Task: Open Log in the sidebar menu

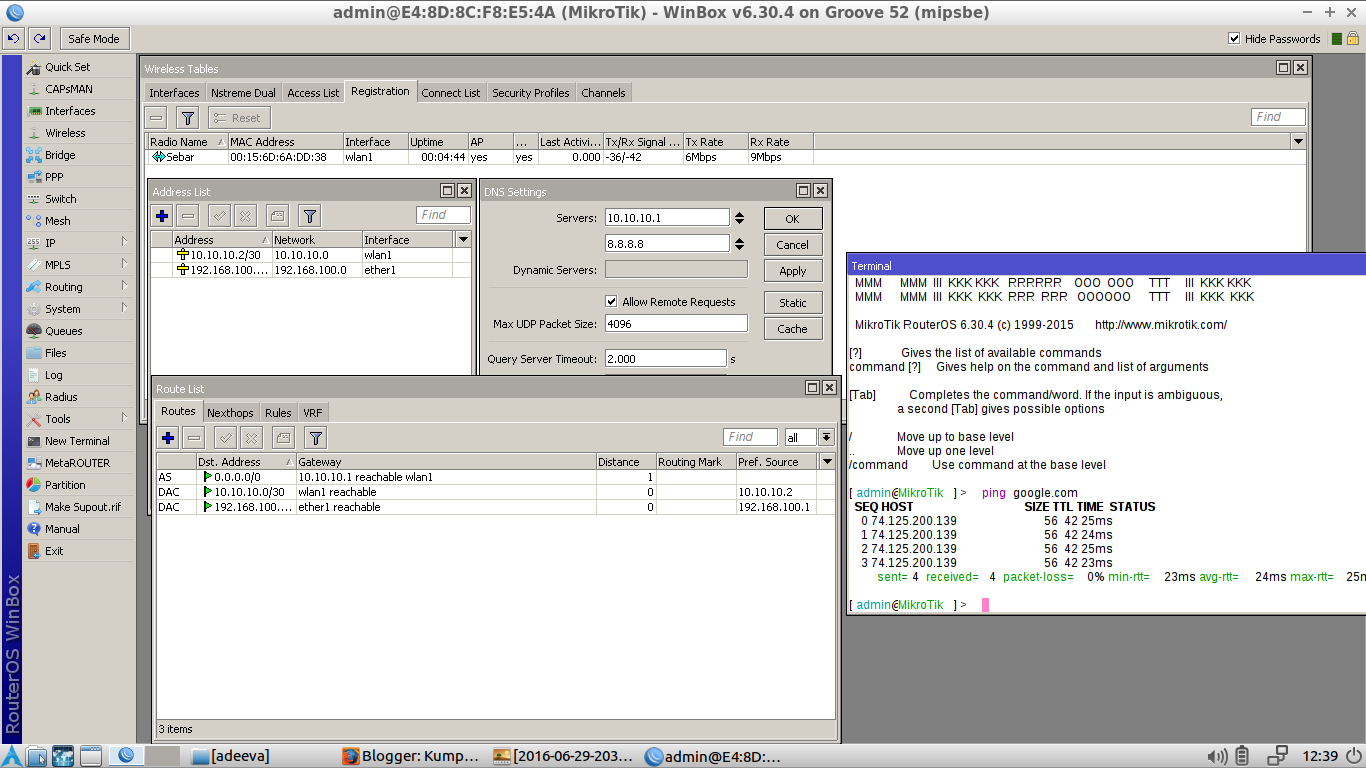Action: click(53, 375)
